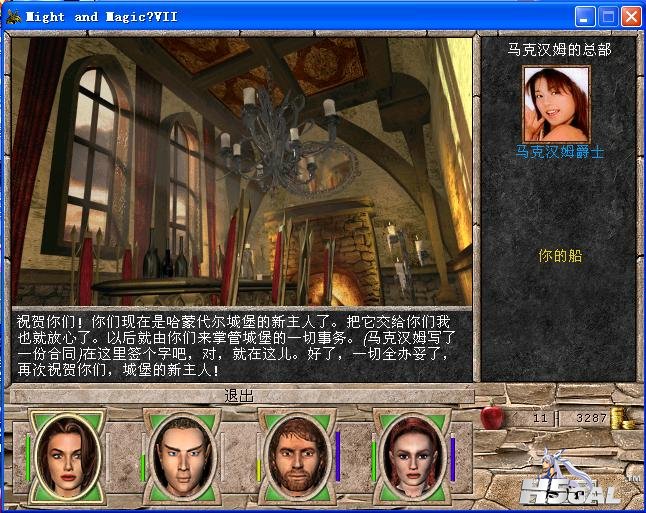Maximize the Might and Magic VII window
The image size is (646, 513).
pyautogui.click(x=608, y=17)
